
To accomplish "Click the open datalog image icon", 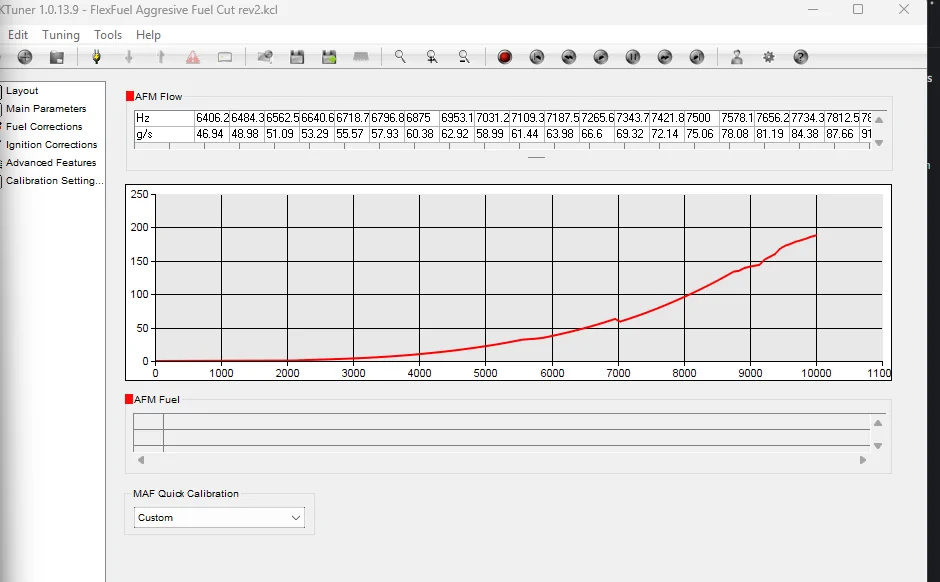I will tap(265, 57).
